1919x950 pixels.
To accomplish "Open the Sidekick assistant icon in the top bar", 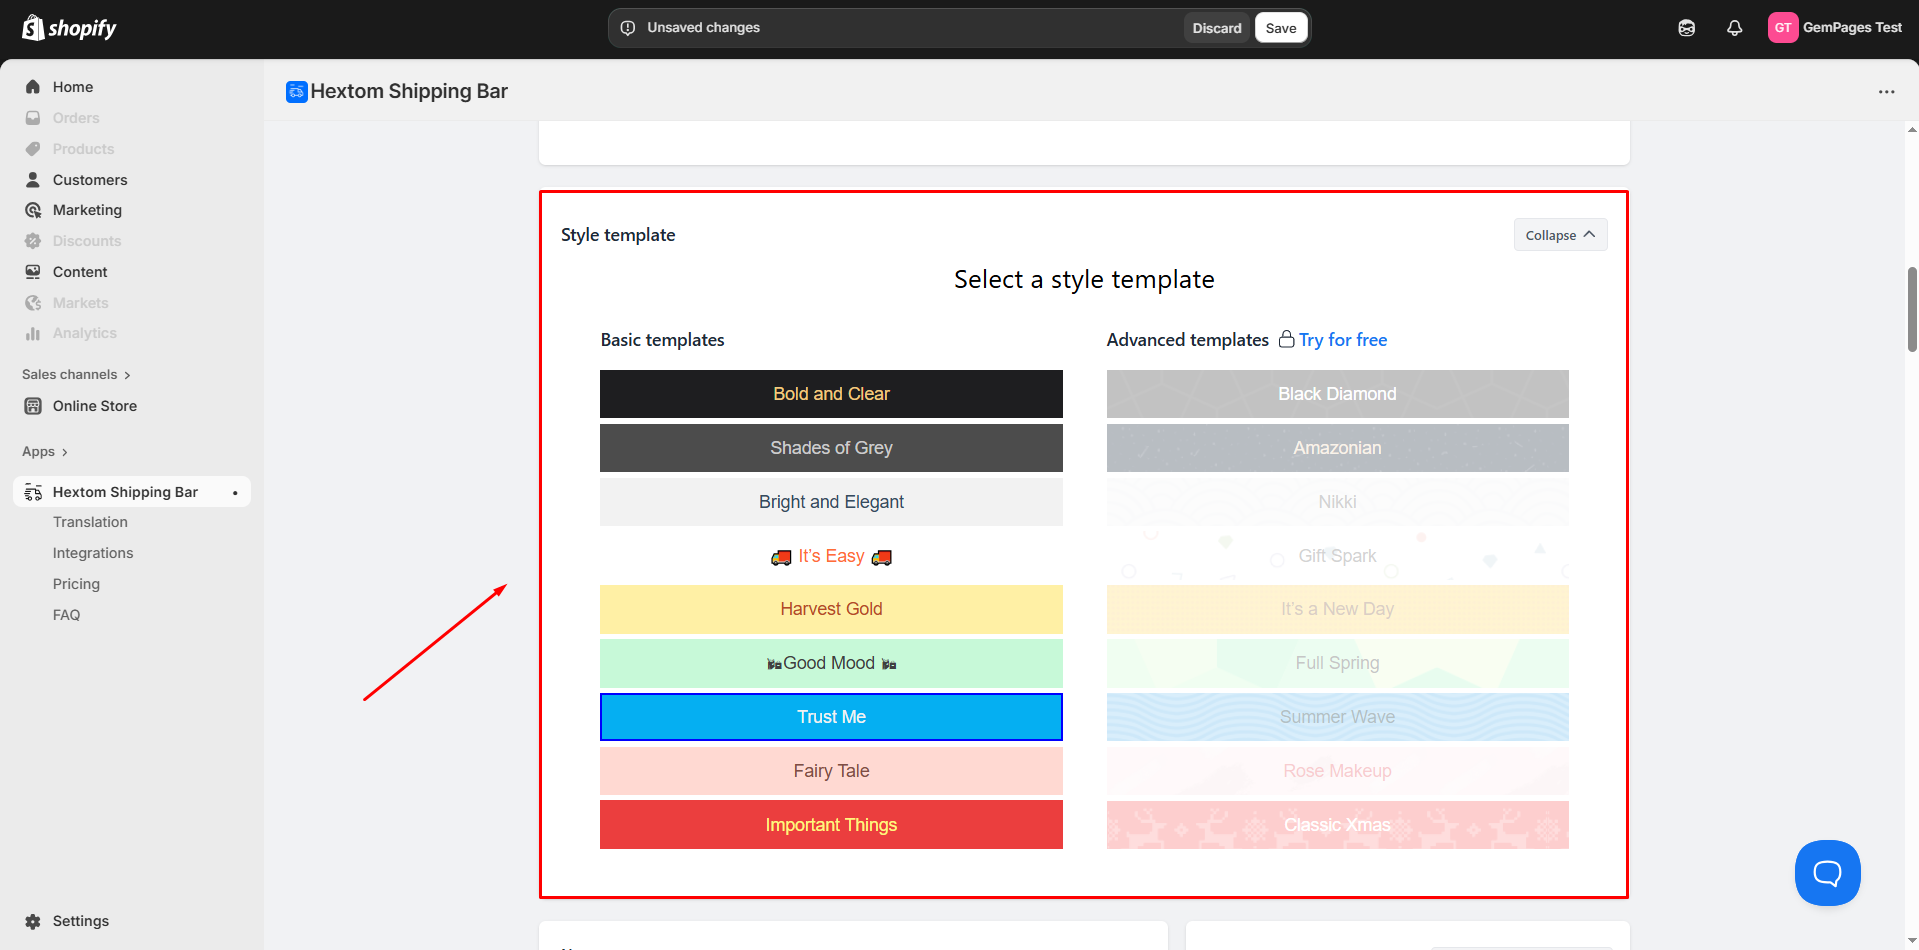I will tap(1686, 28).
